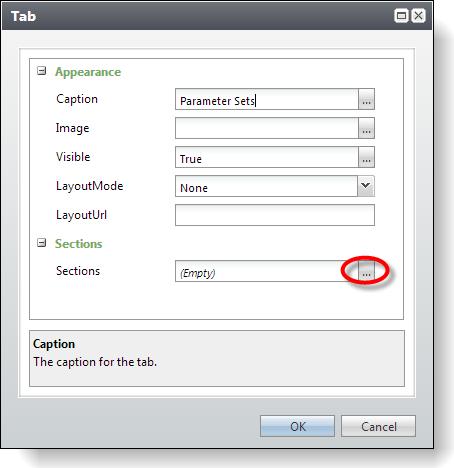Select the Sections field showing (Empty)

pos(267,271)
